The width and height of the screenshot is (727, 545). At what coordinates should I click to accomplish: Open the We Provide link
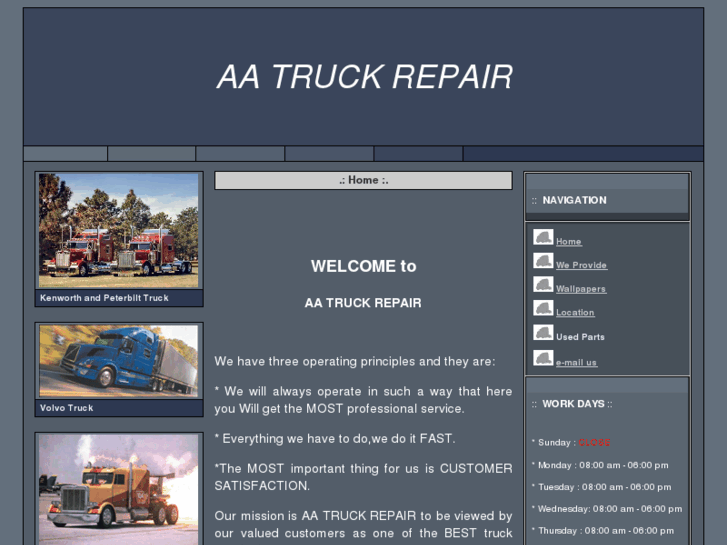(581, 265)
